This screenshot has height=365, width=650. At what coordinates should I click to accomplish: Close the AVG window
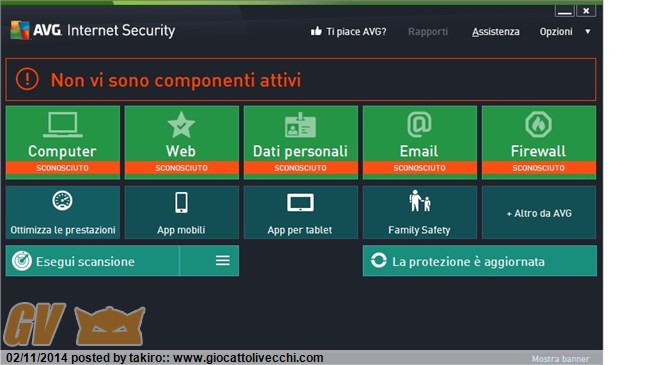[586, 11]
